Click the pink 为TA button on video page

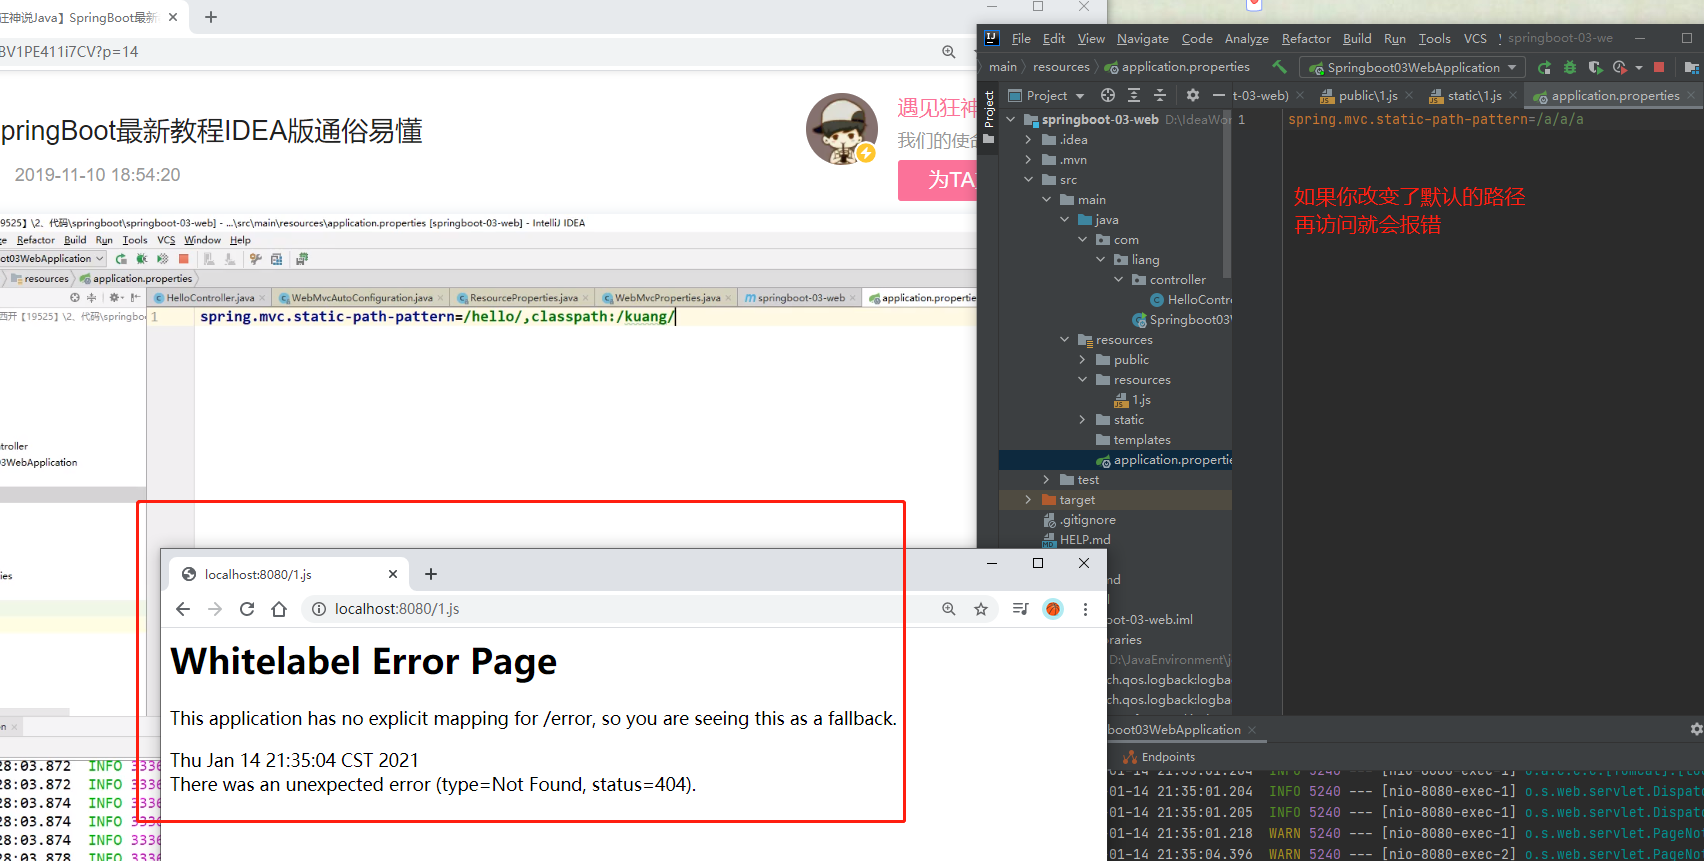(939, 180)
